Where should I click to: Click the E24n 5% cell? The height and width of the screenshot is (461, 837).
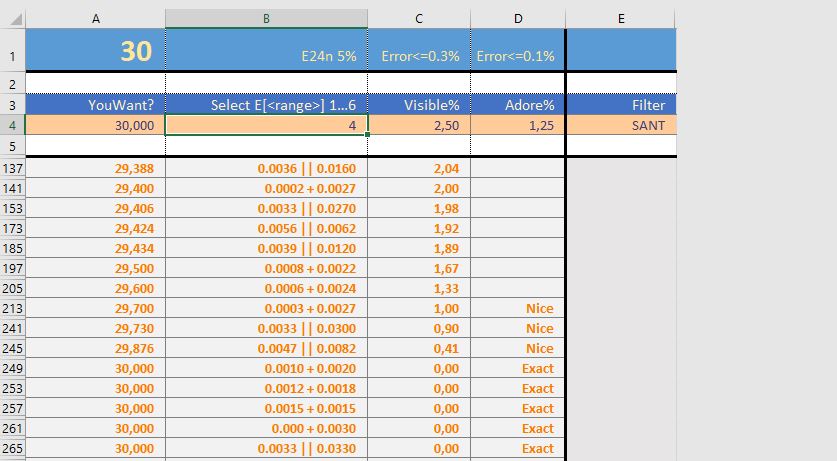coord(266,50)
